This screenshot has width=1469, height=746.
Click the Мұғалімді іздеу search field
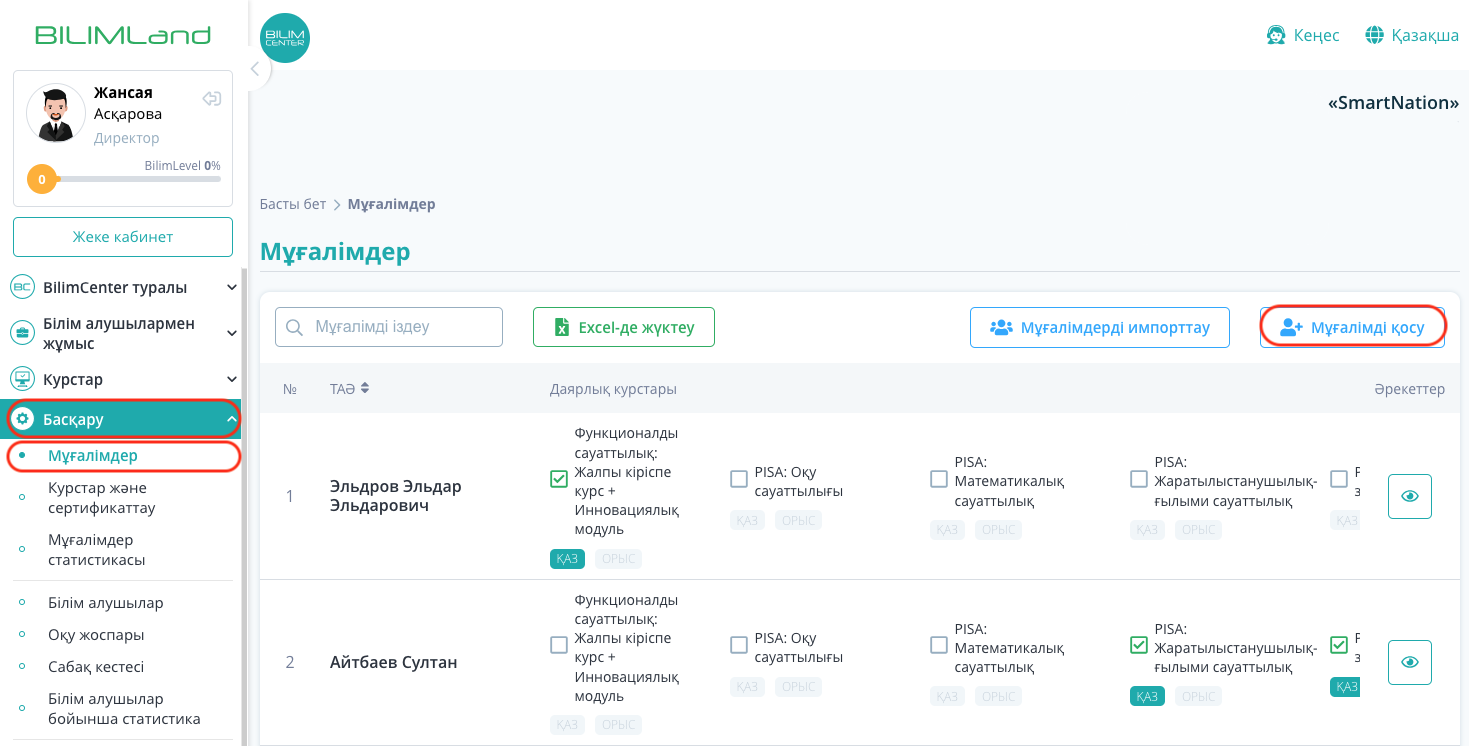click(389, 327)
